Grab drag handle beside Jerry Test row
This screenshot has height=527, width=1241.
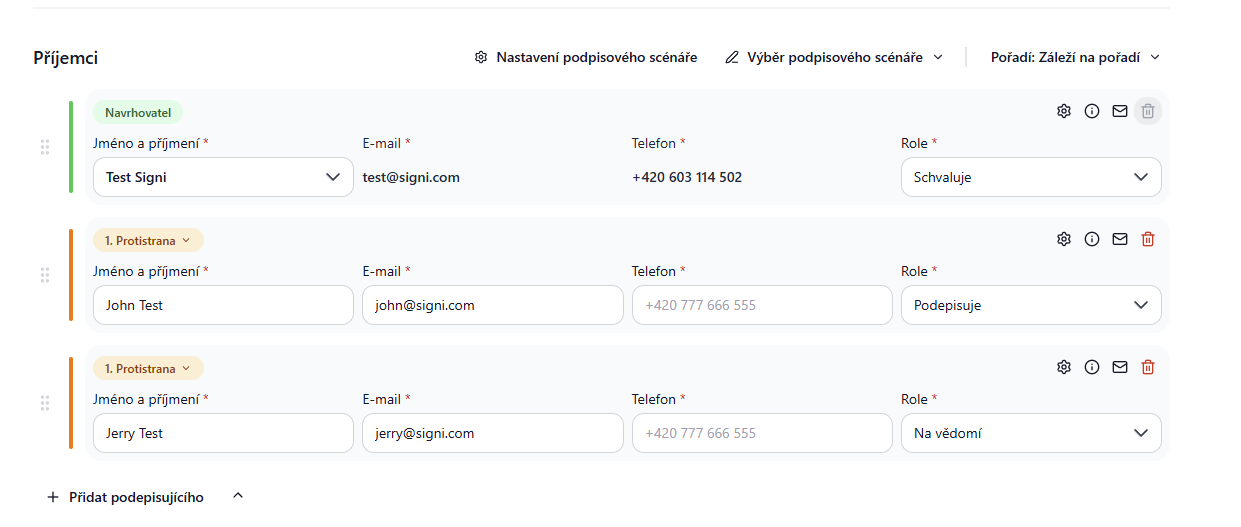pyautogui.click(x=45, y=403)
